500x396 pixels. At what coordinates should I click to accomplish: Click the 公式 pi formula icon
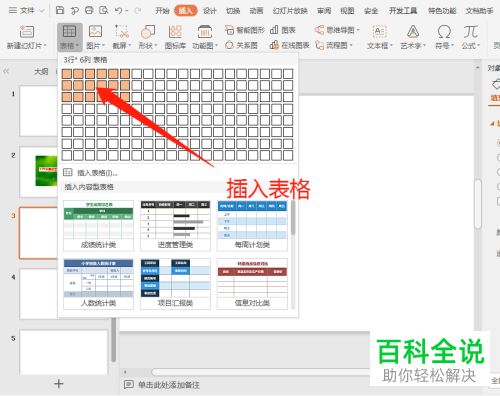[470, 32]
